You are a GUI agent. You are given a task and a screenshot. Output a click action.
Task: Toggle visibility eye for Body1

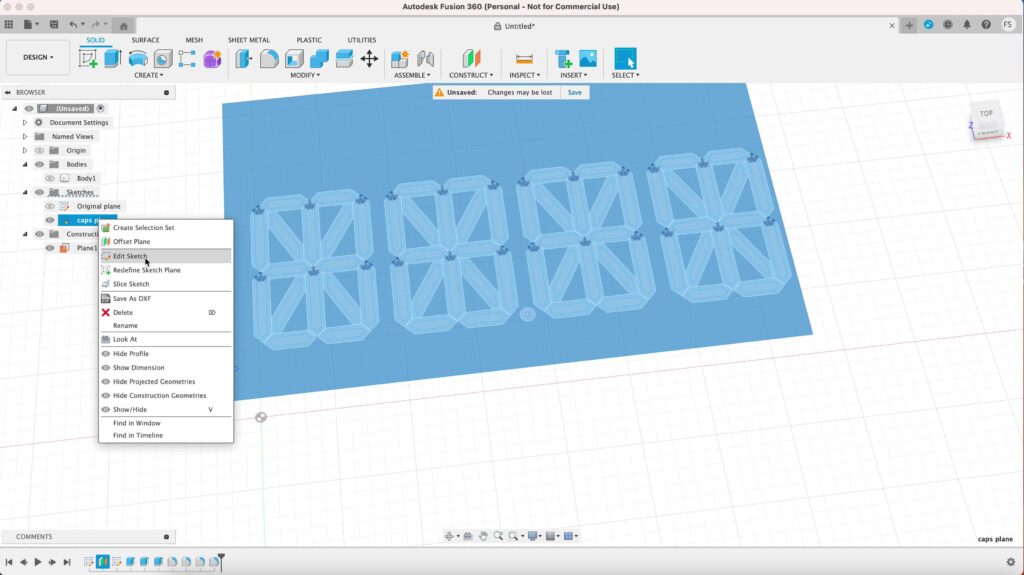tap(50, 178)
